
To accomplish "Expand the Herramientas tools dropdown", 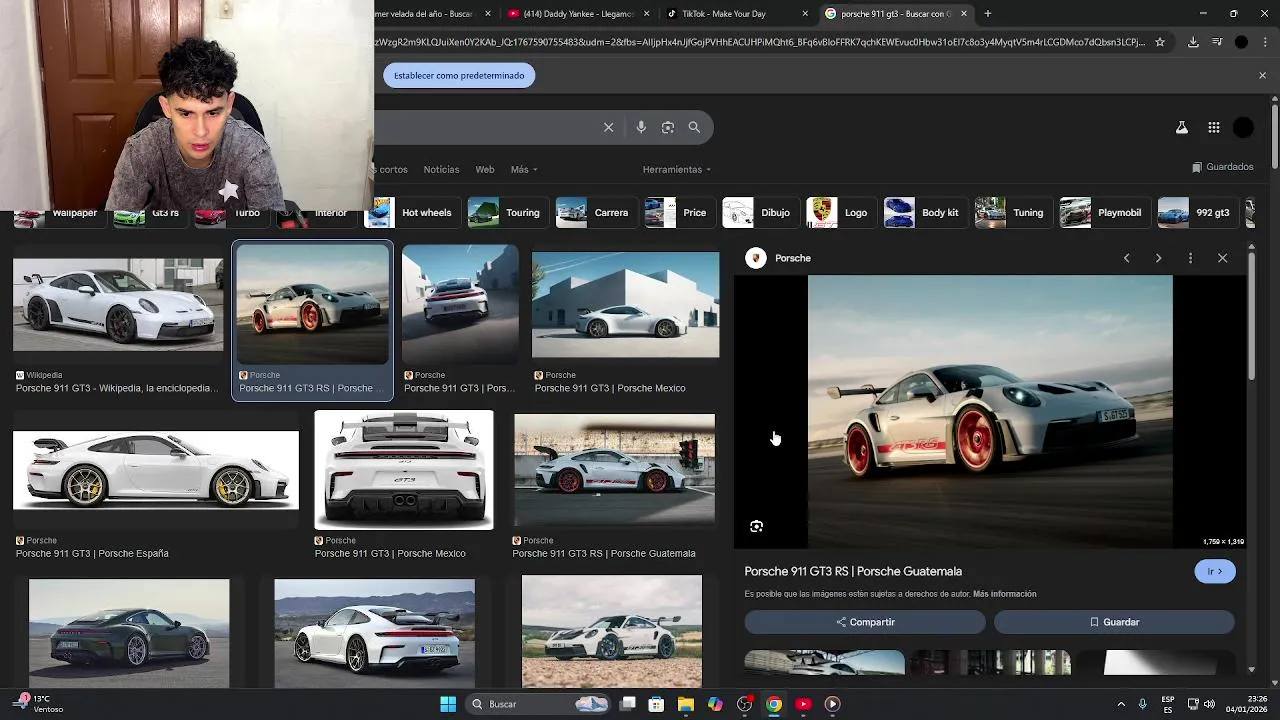I will [677, 170].
